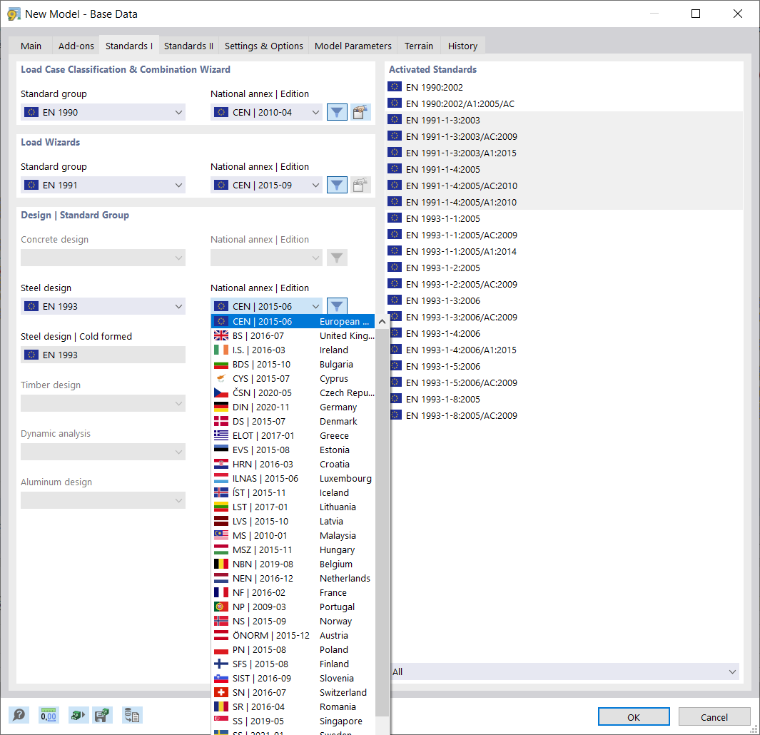This screenshot has width=760, height=735.
Task: Pick ELOT | 2017-01 Greece annex
Action: pyautogui.click(x=293, y=435)
